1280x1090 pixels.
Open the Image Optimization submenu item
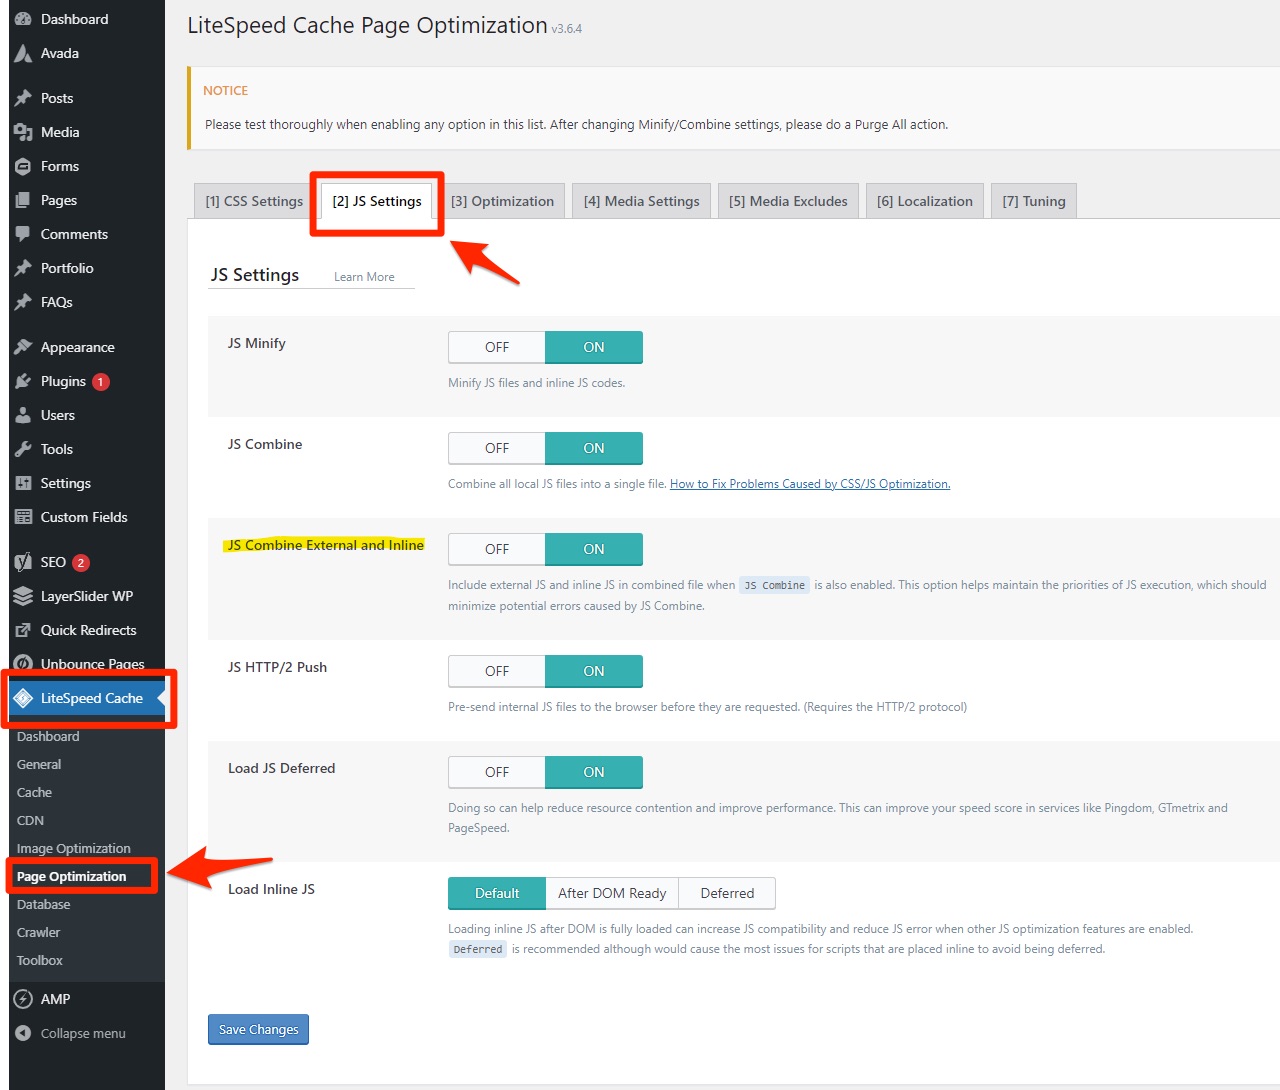73,848
